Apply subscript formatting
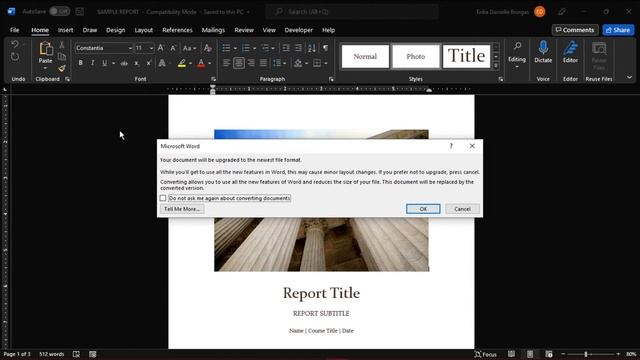 [x=137, y=63]
